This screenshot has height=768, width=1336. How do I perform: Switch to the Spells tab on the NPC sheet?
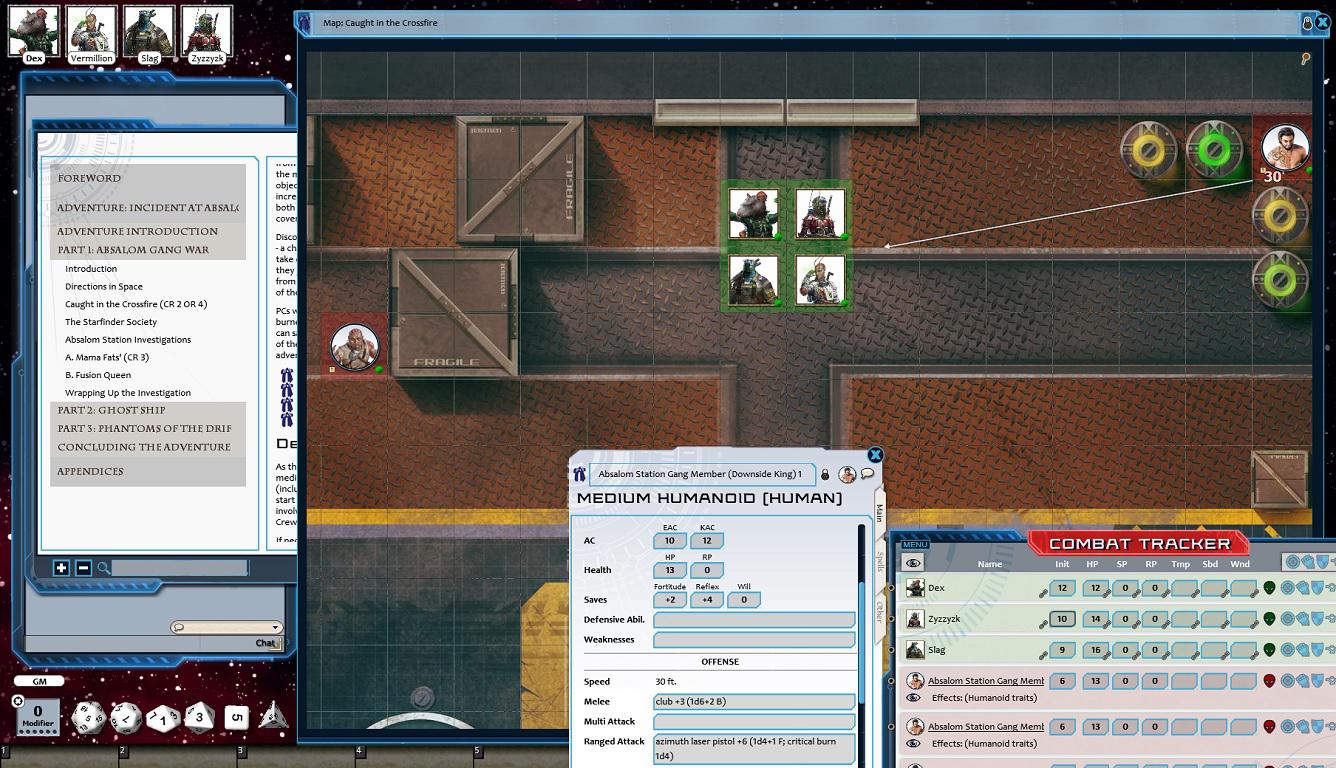(878, 563)
